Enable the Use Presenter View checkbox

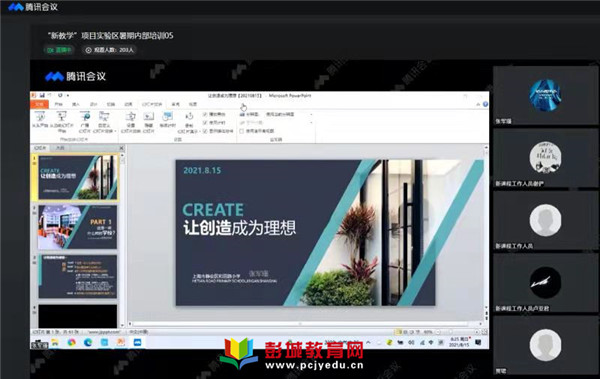click(242, 131)
